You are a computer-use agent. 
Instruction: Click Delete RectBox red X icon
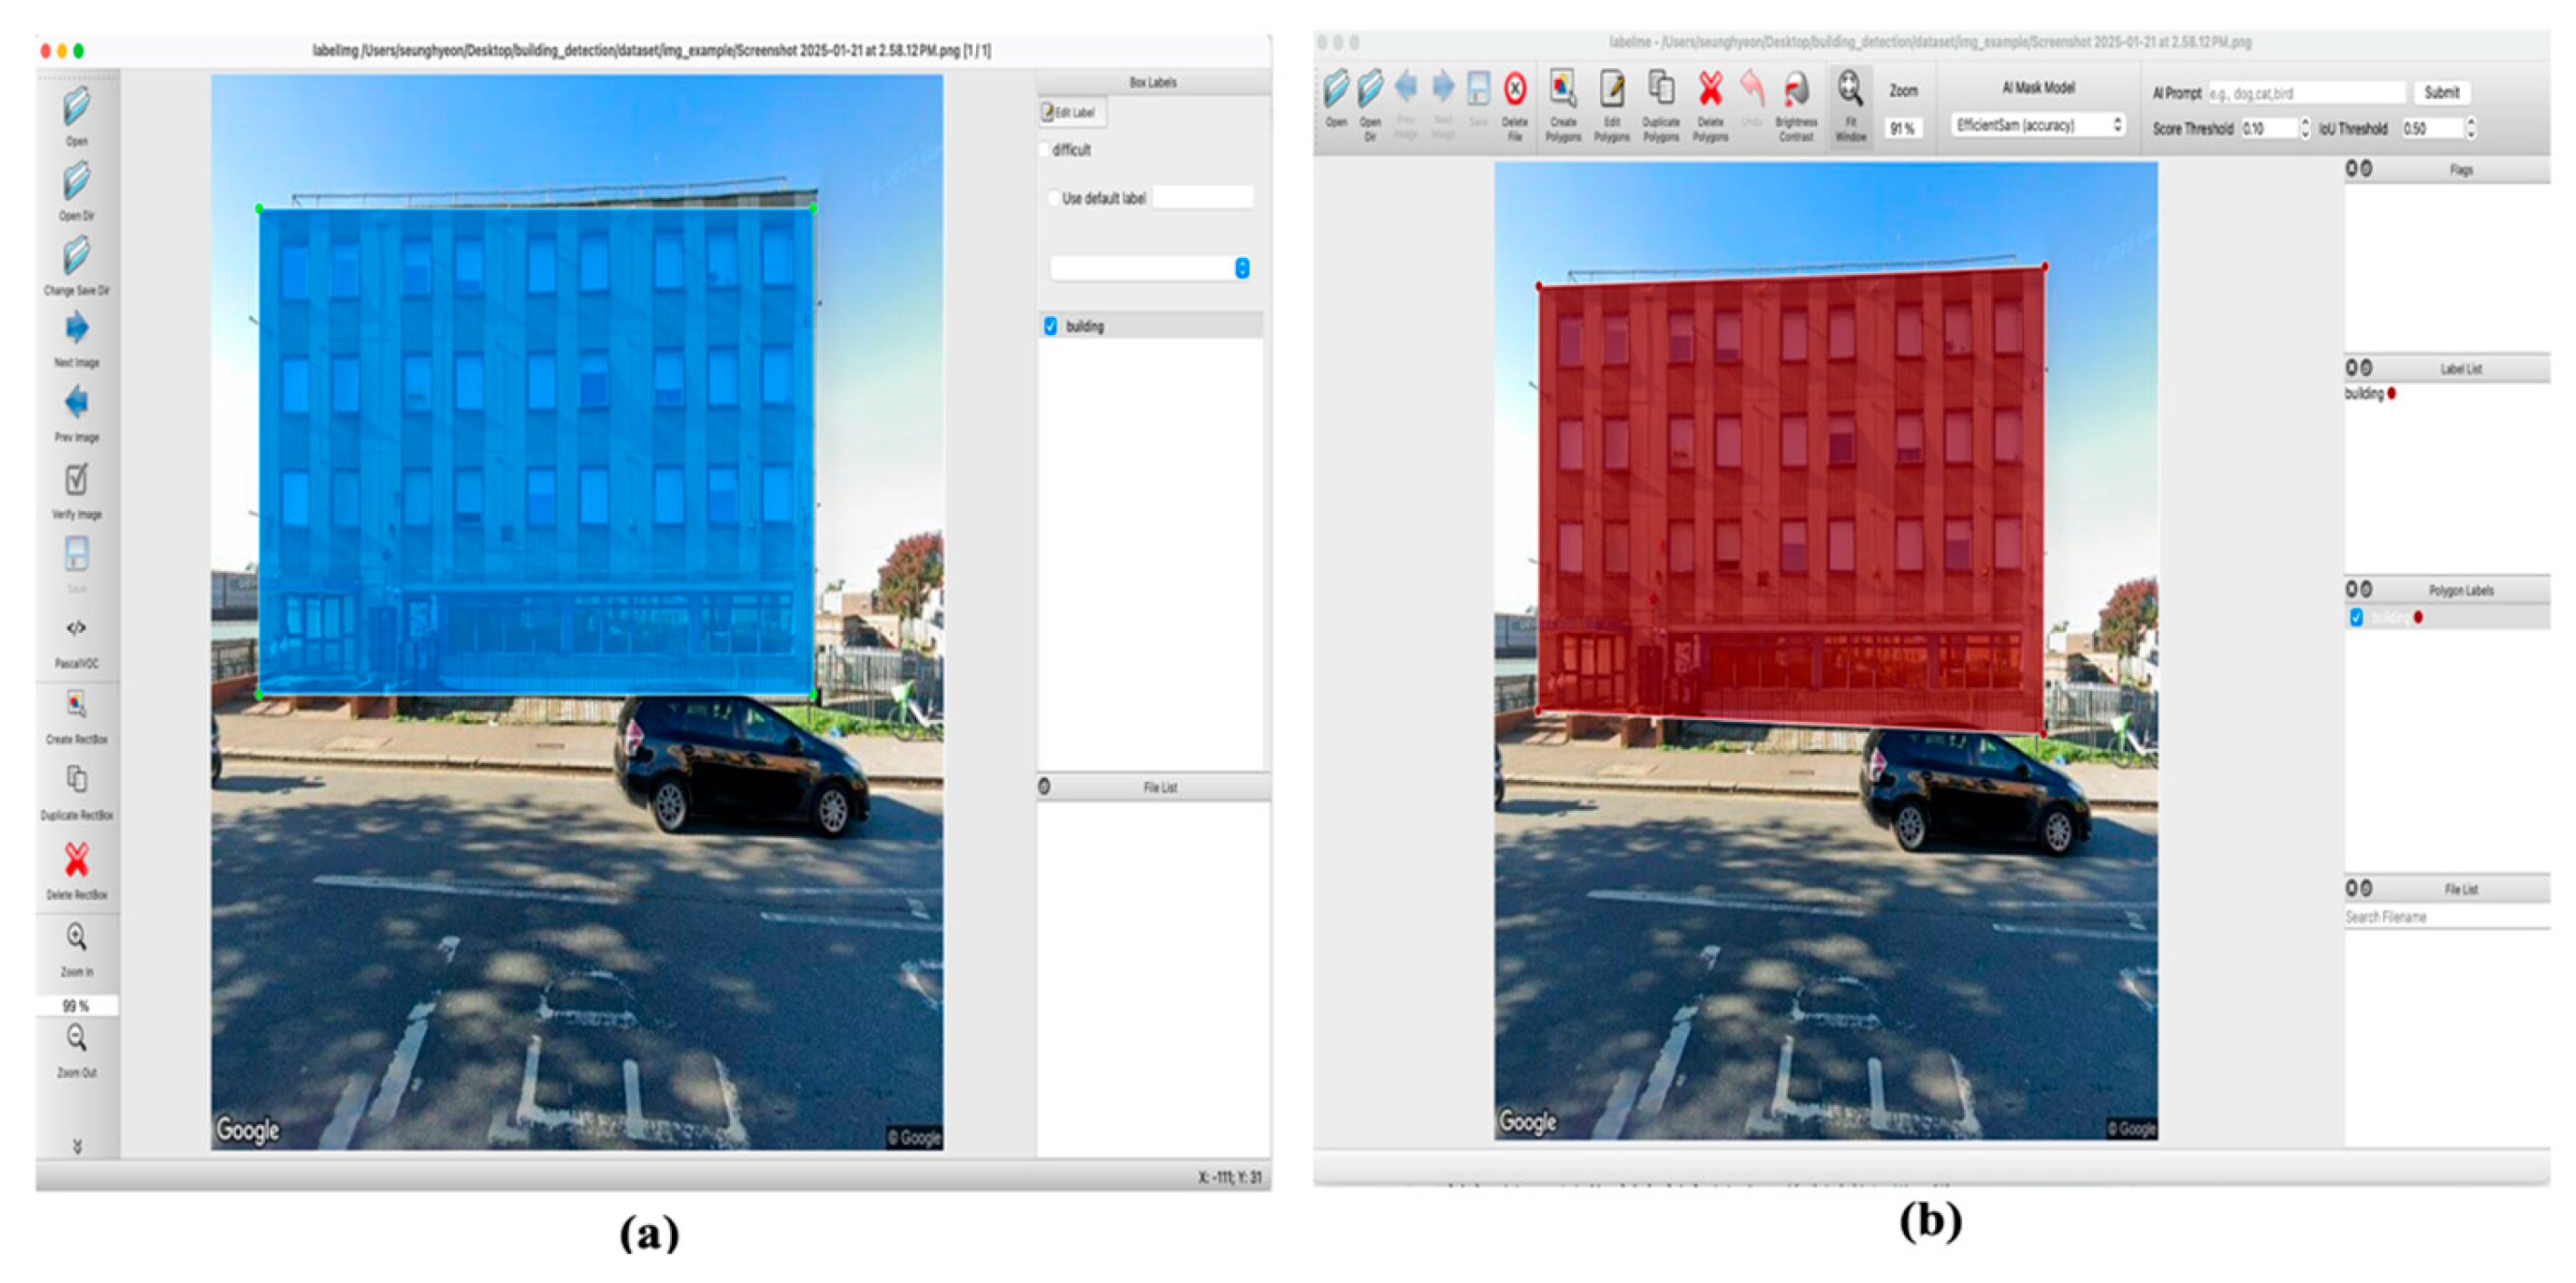pos(76,860)
